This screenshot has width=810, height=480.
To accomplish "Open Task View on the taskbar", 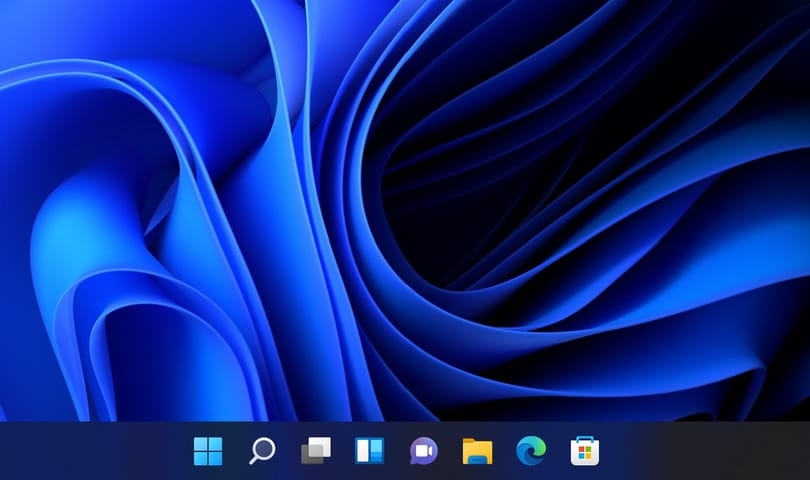I will coord(316,451).
